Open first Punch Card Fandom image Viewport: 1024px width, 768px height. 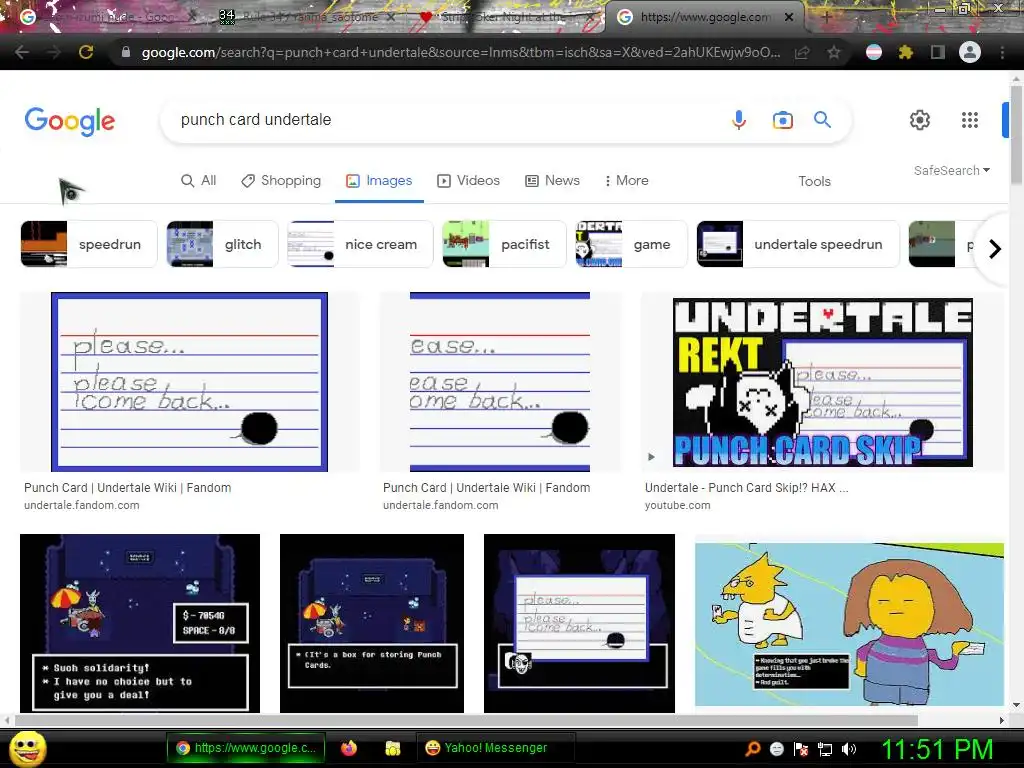(189, 382)
